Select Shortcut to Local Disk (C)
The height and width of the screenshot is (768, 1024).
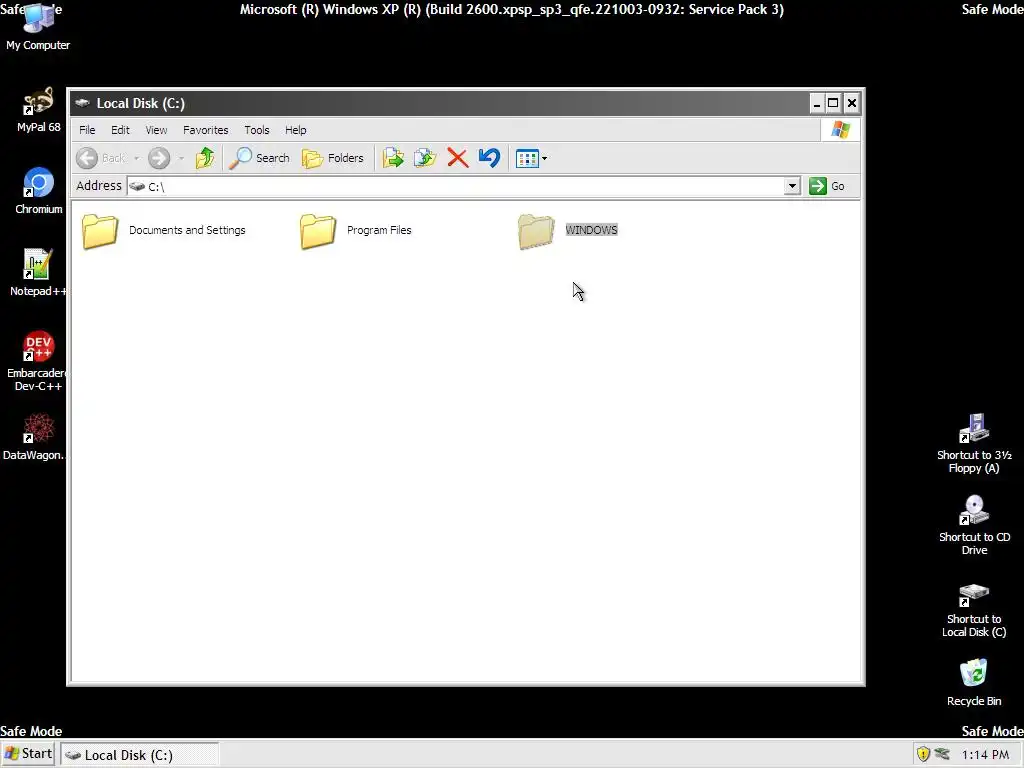[974, 611]
